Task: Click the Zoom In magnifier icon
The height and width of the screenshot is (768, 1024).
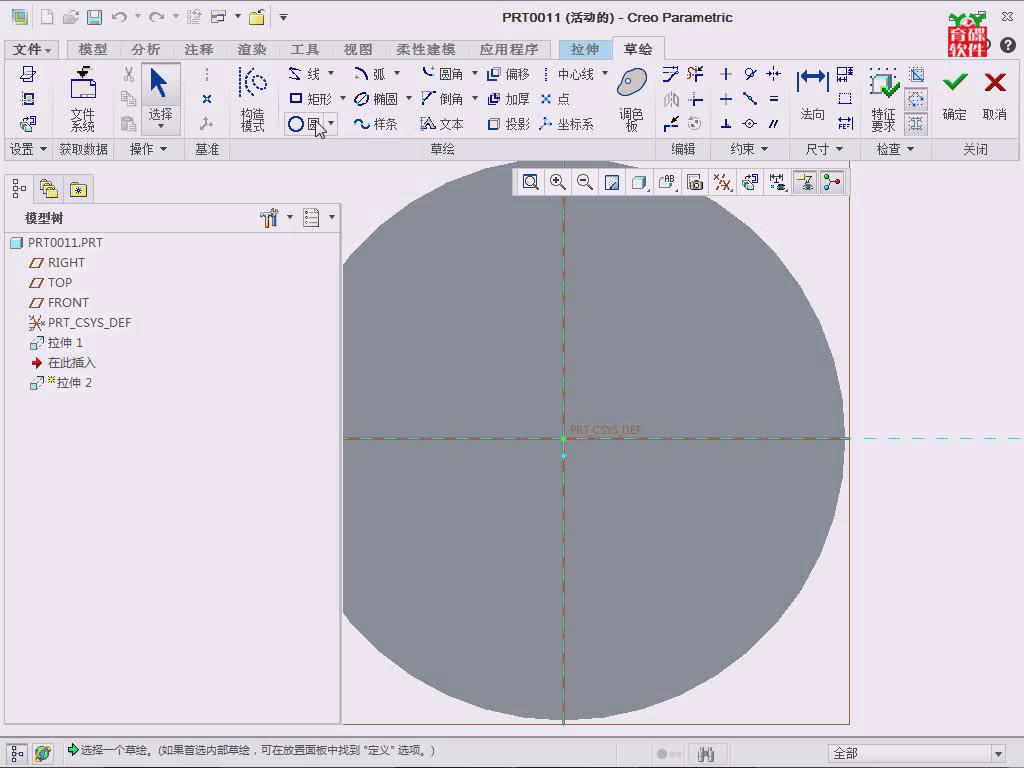Action: coord(558,182)
